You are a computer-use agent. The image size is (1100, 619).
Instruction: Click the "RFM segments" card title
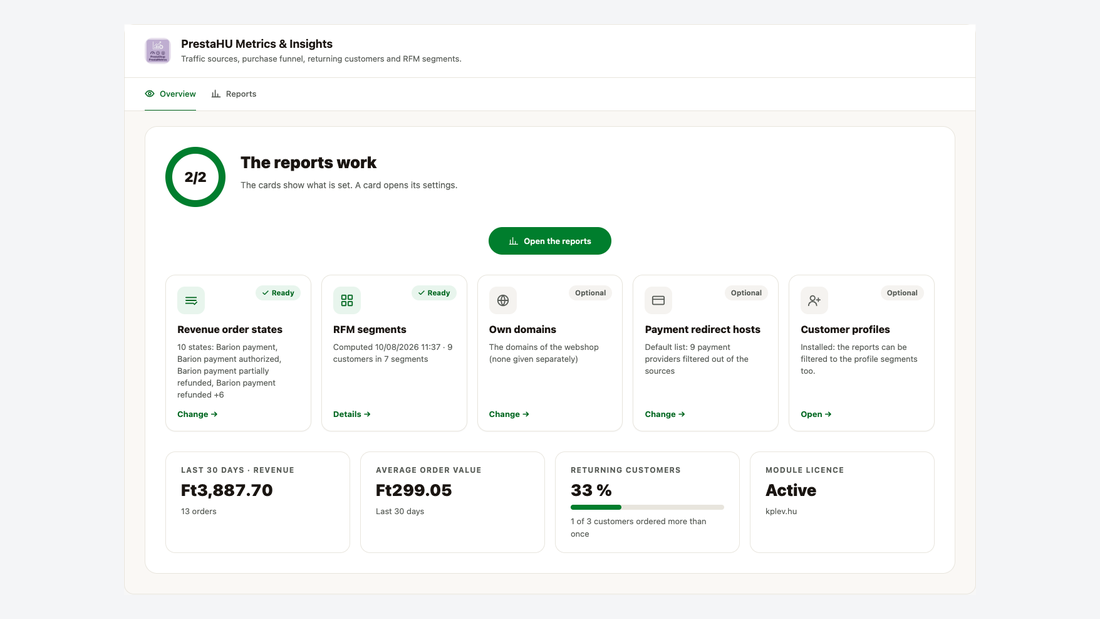click(x=370, y=329)
